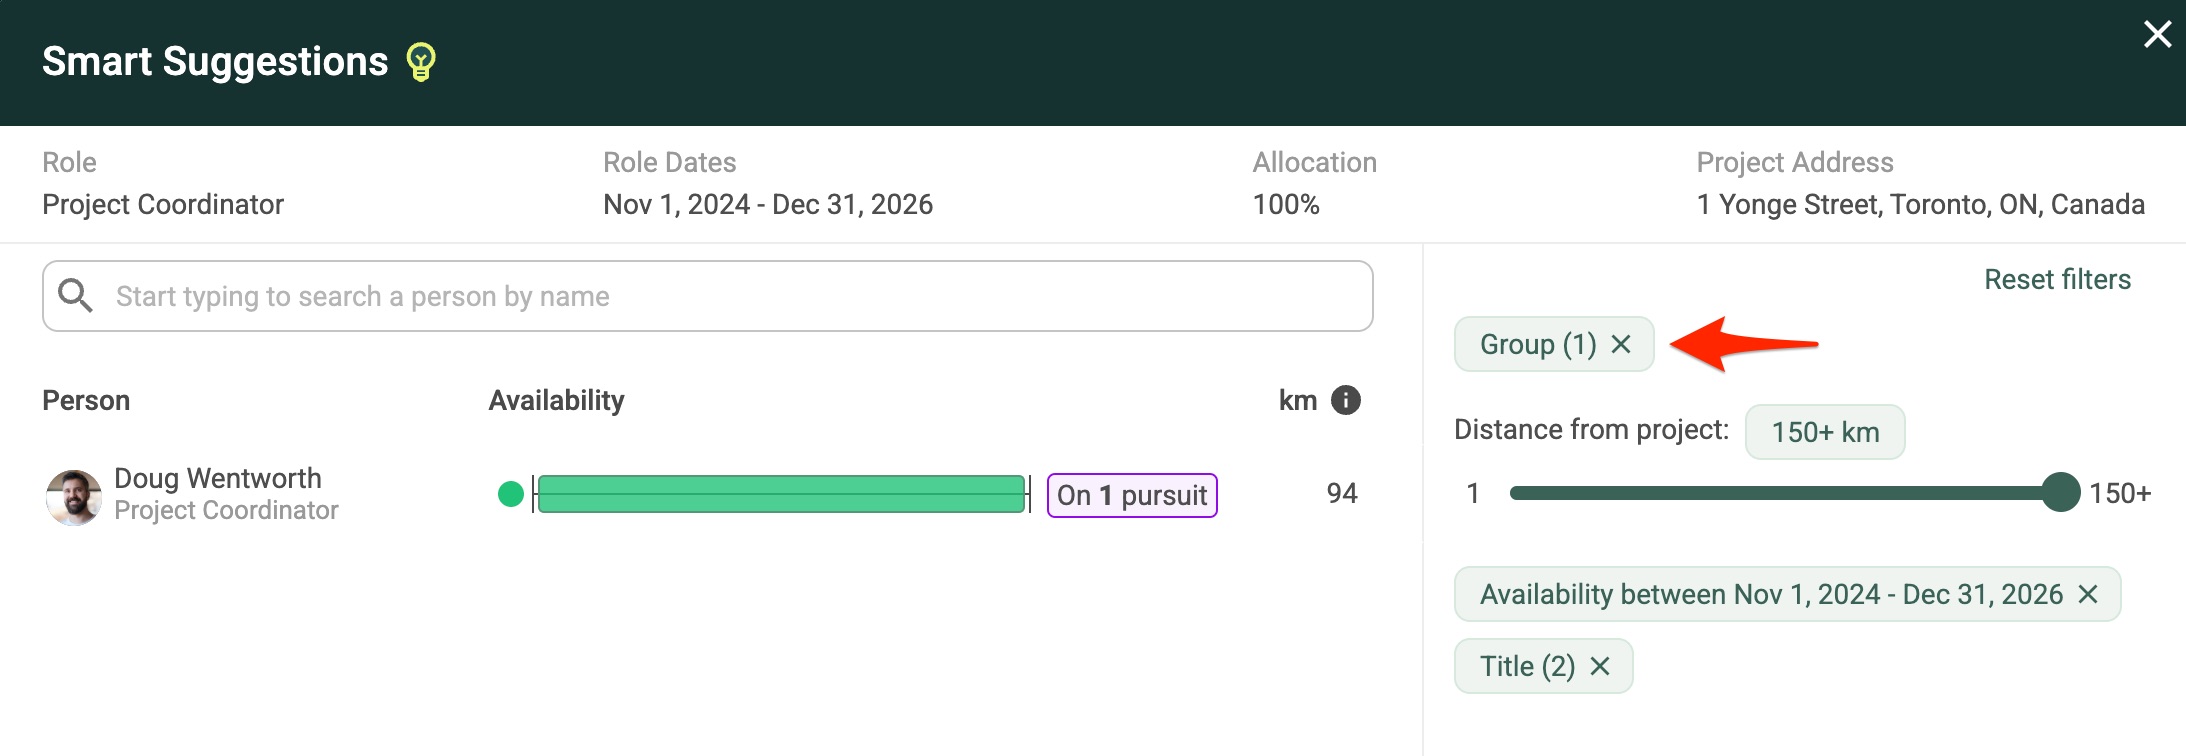Select Doug Wentworth's name

(x=218, y=478)
